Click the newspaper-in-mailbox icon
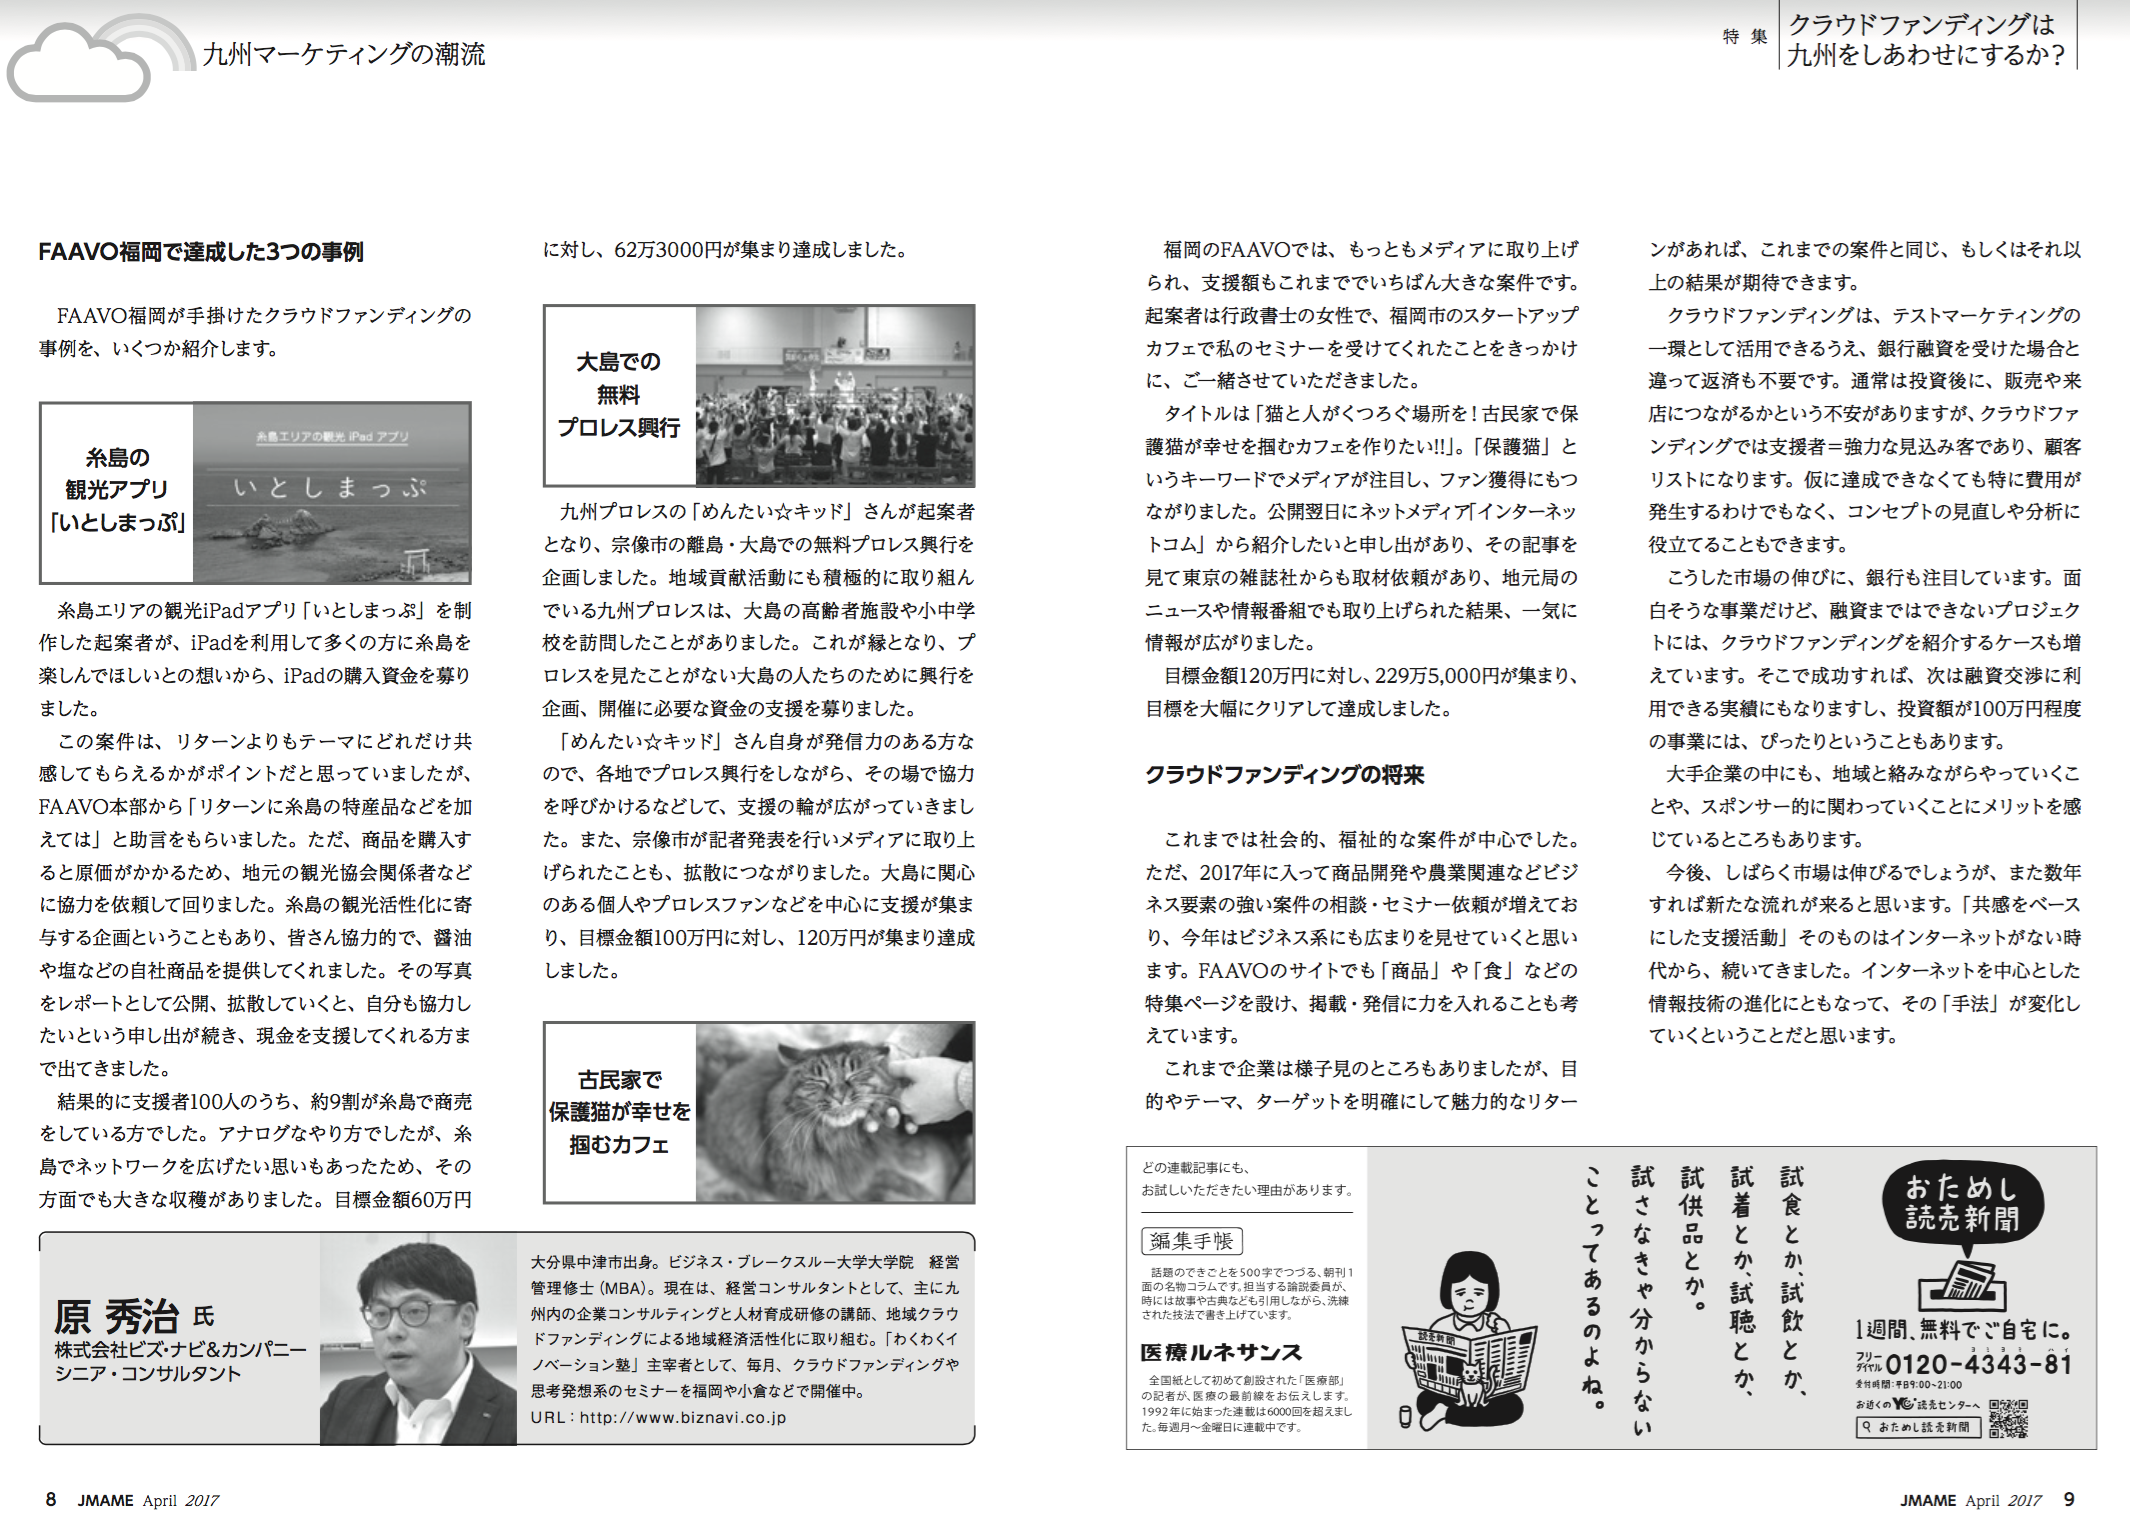This screenshot has width=2130, height=1516. [x=1961, y=1286]
